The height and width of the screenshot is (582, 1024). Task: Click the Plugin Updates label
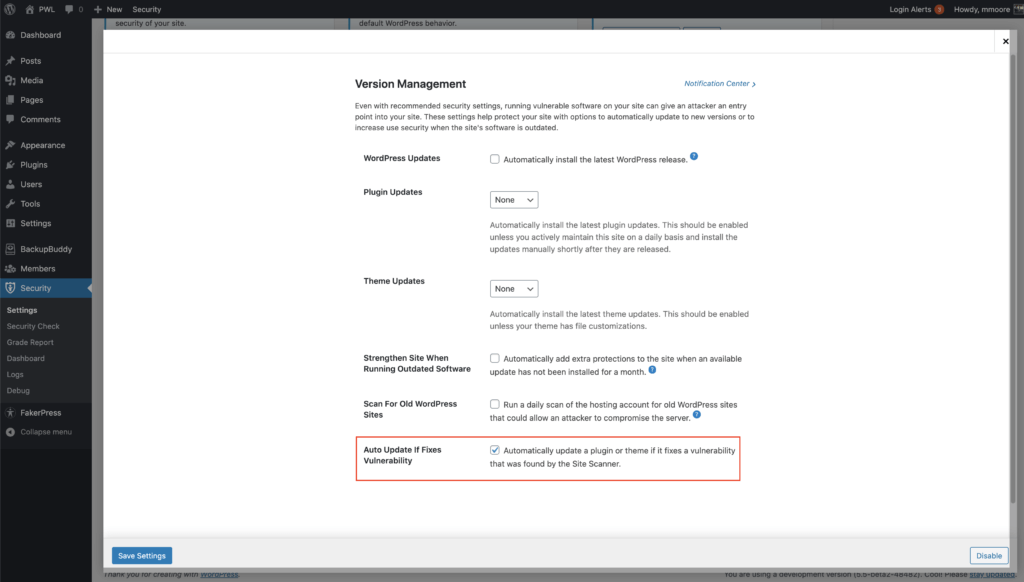[x=392, y=192]
